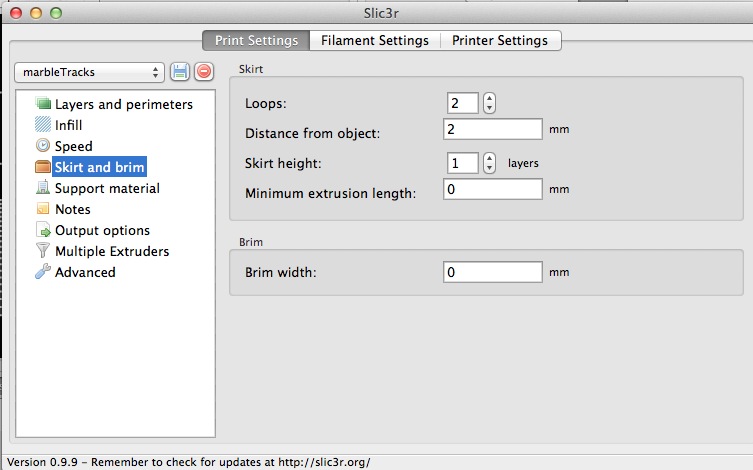Switch to the Printer Settings tab
Viewport: 753px width, 470px height.
click(500, 40)
